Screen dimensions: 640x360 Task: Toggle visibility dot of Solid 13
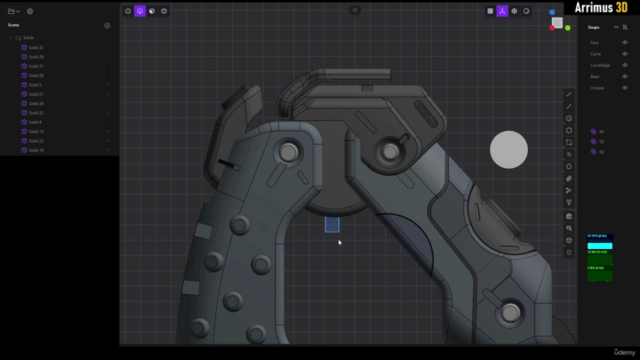click(108, 132)
